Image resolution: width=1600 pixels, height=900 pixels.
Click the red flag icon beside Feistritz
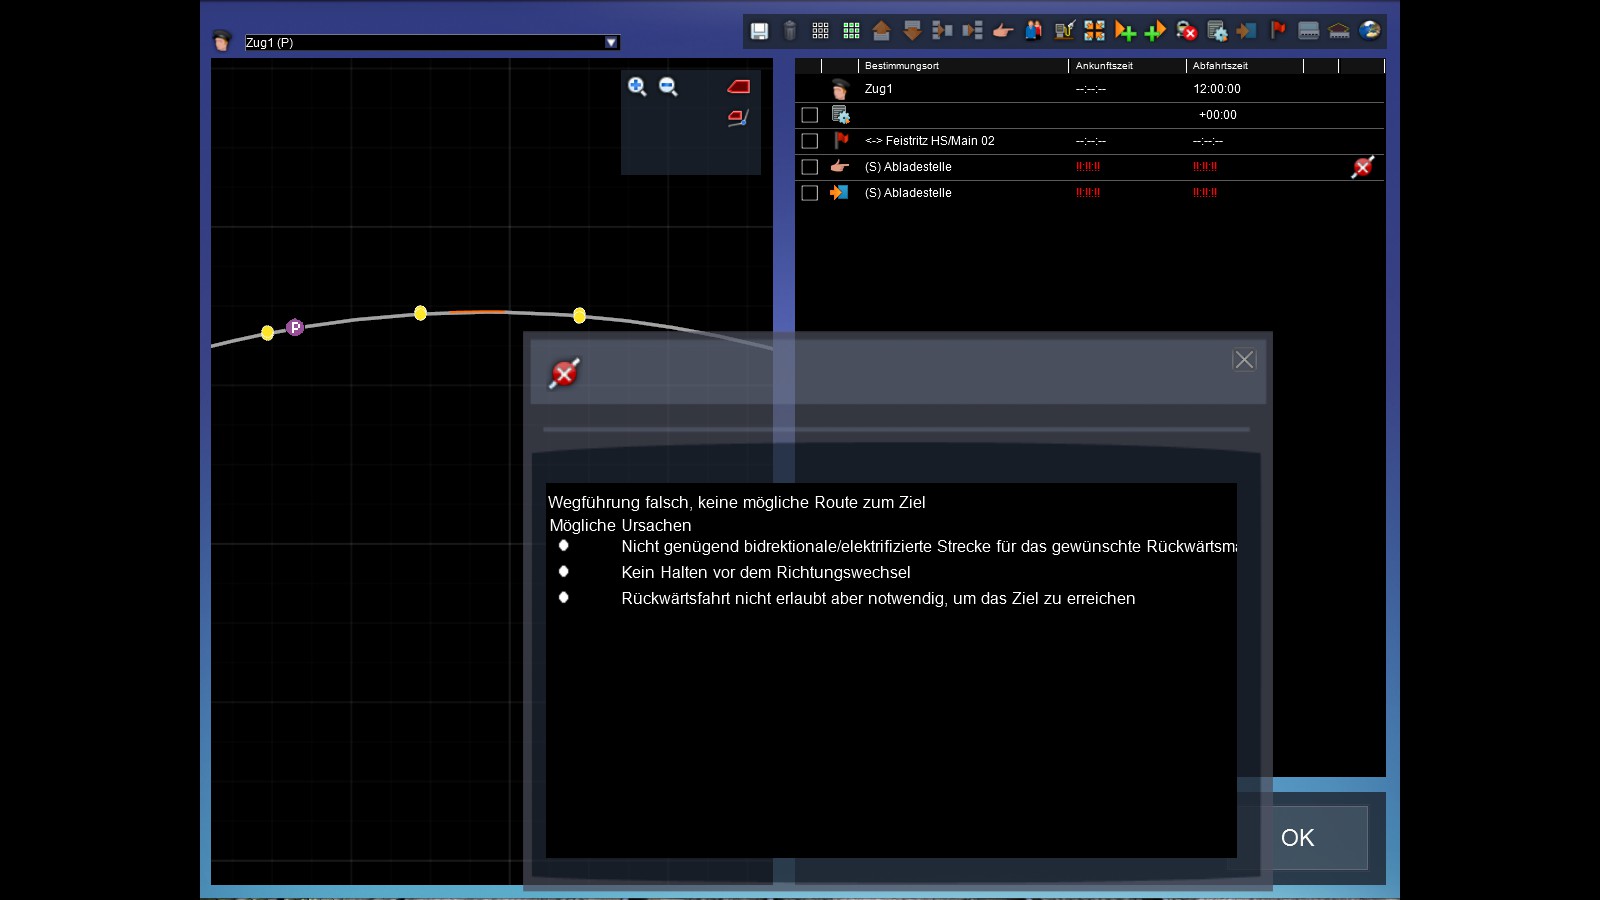pyautogui.click(x=841, y=140)
